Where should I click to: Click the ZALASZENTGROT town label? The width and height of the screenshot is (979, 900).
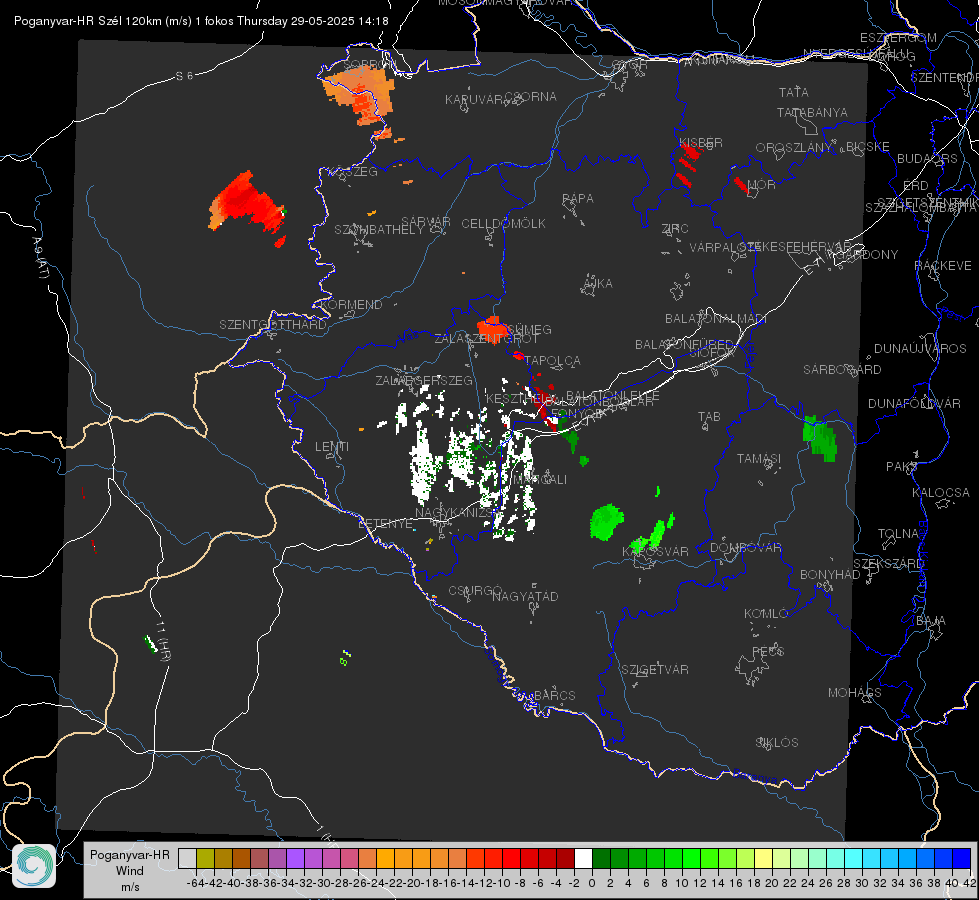[x=486, y=339]
